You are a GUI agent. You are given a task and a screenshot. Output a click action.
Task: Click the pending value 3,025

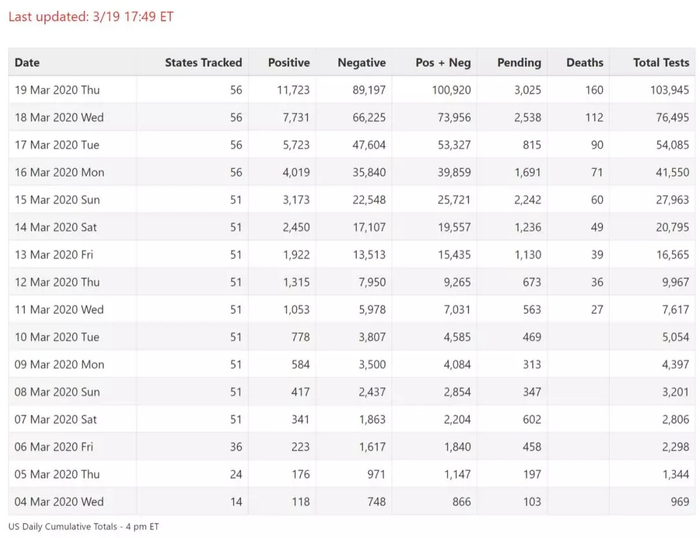(x=527, y=90)
